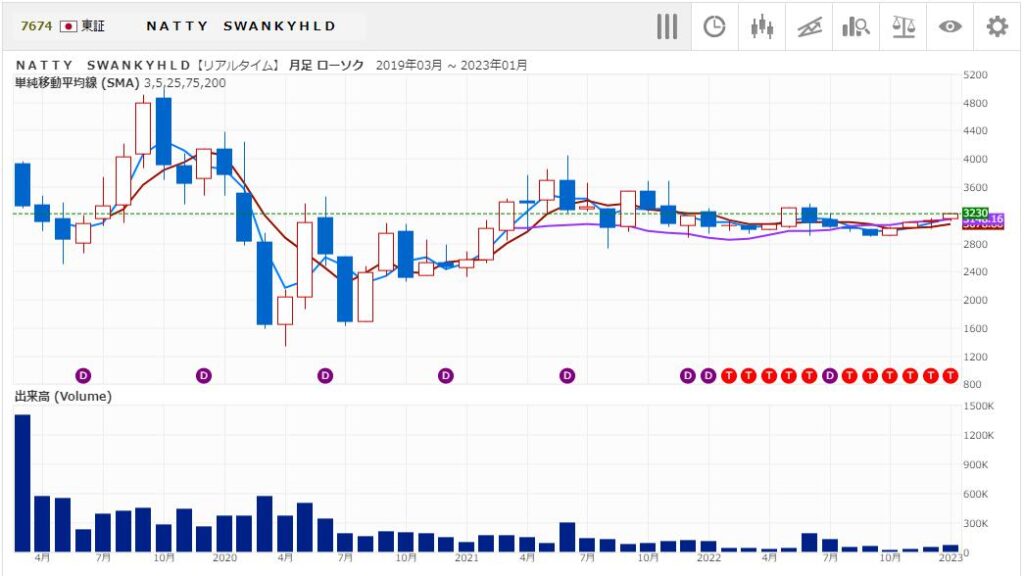The image size is (1024, 576).
Task: Click the tallest volume bar at chart start
Action: pyautogui.click(x=22, y=483)
